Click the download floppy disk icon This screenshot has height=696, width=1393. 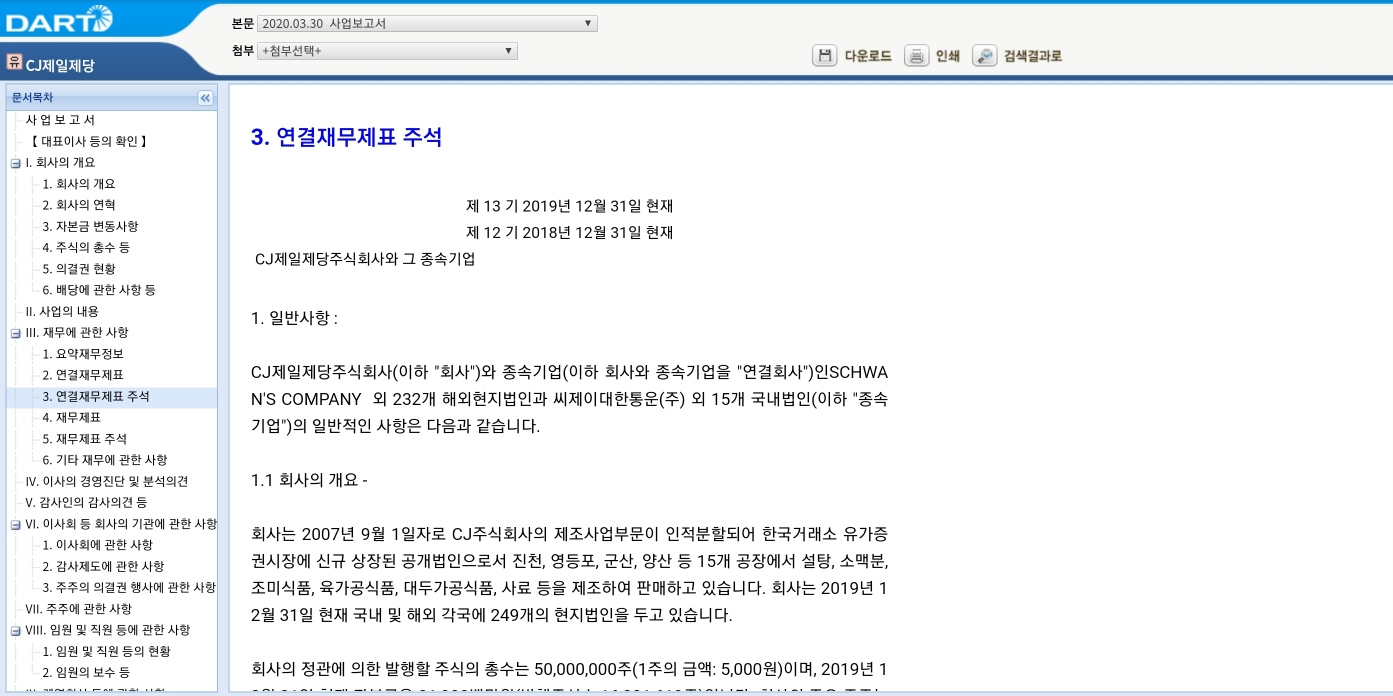[x=825, y=56]
